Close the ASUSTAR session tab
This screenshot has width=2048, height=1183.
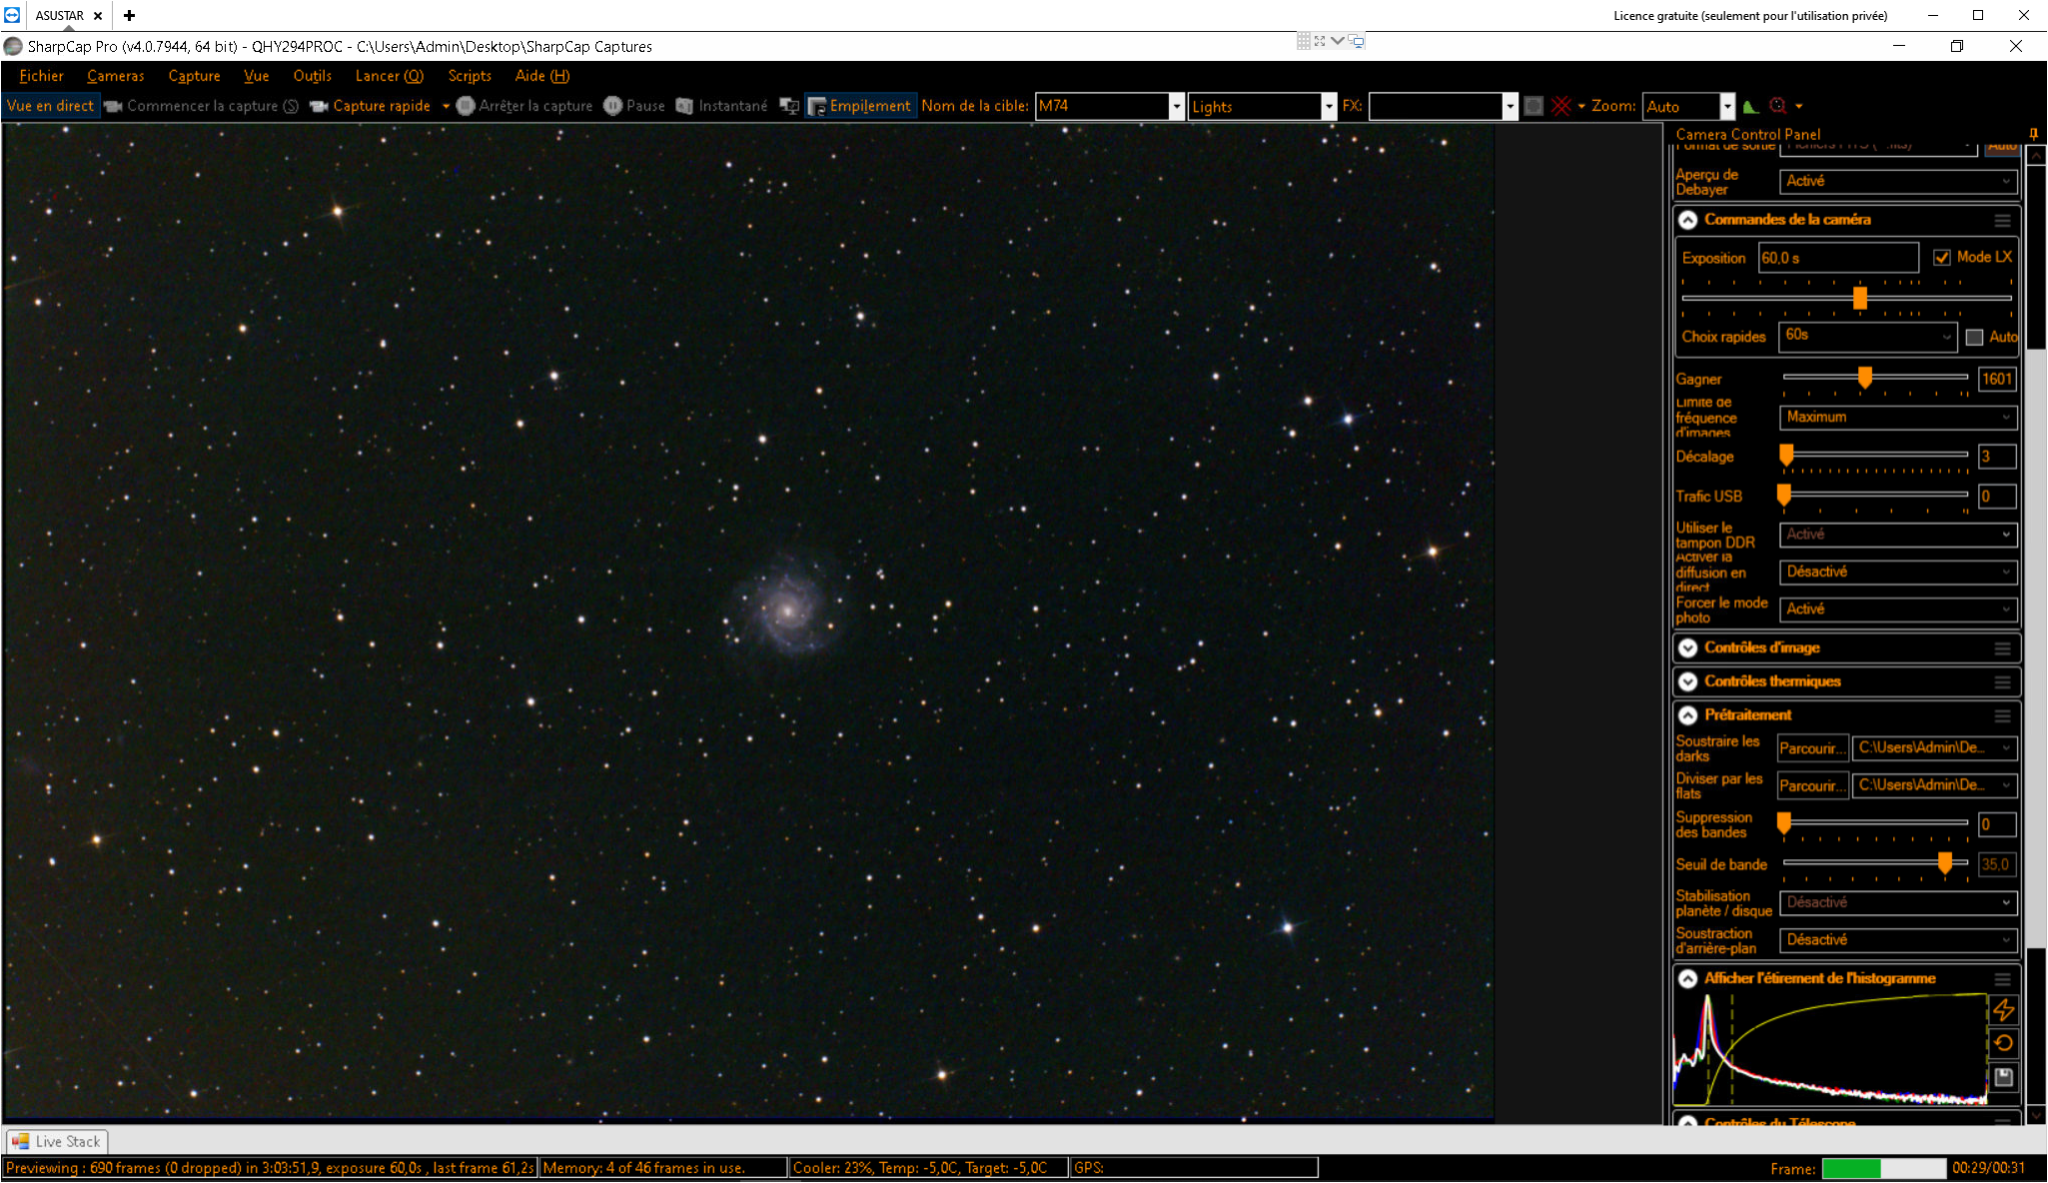coord(98,16)
